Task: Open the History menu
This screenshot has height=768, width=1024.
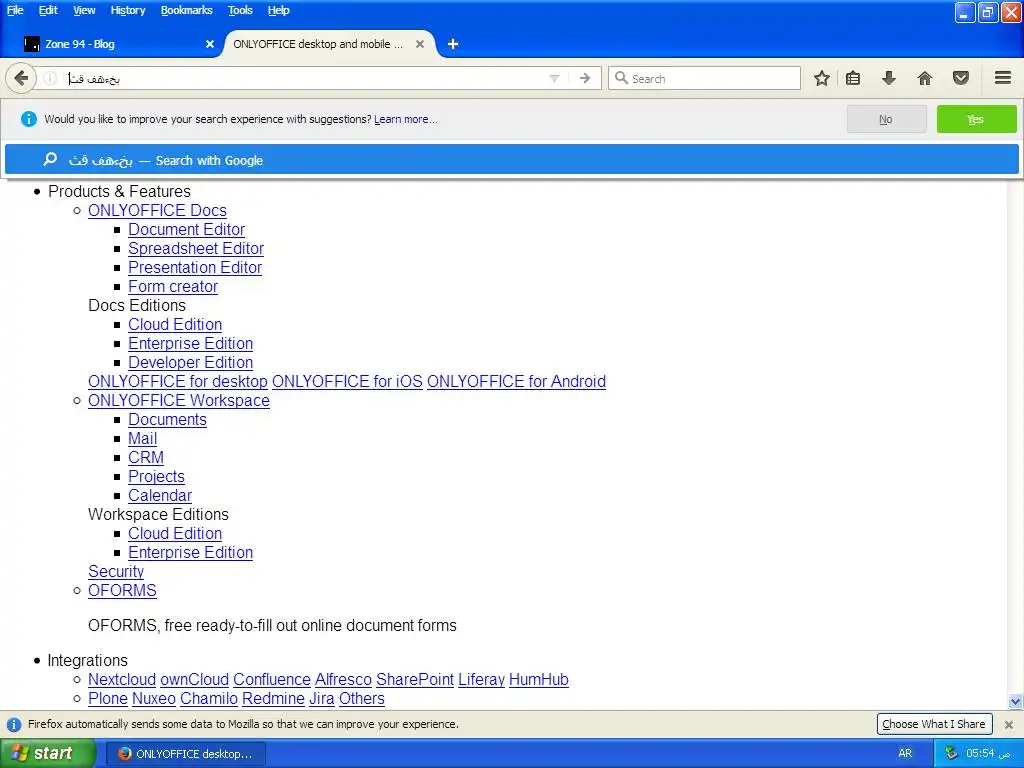Action: click(128, 10)
